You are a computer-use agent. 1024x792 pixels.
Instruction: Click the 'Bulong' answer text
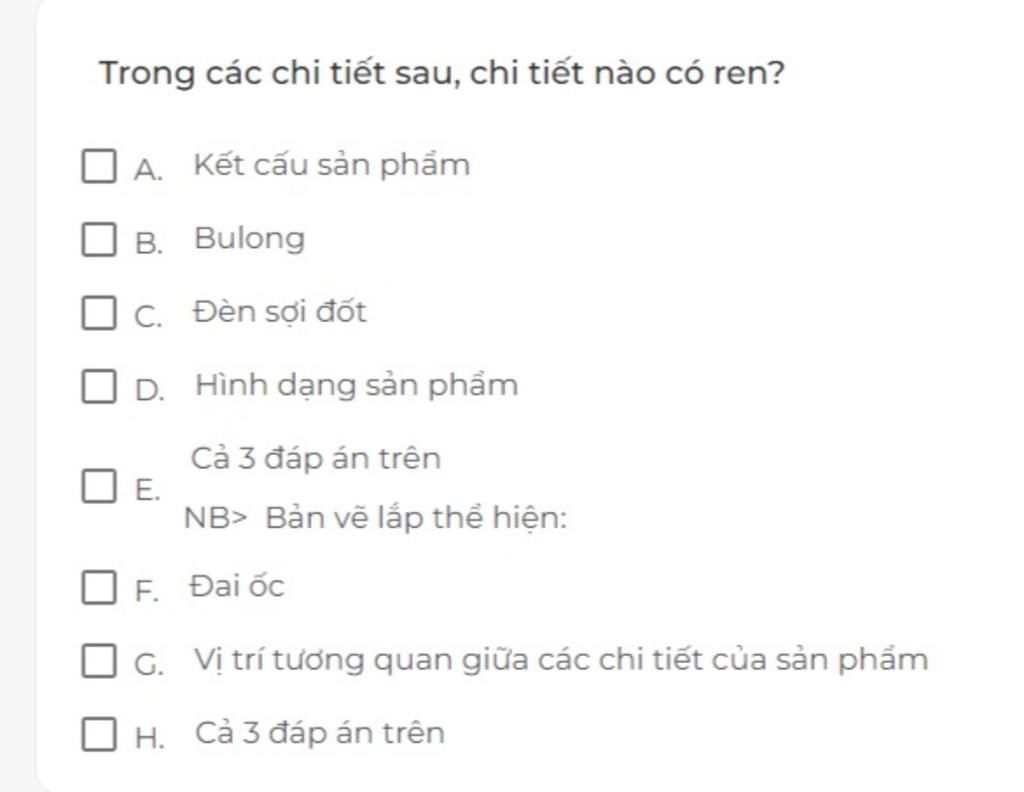(249, 239)
